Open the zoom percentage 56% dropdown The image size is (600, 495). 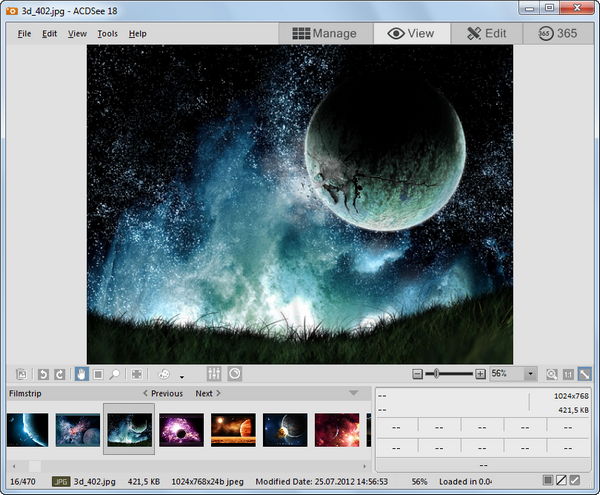531,374
